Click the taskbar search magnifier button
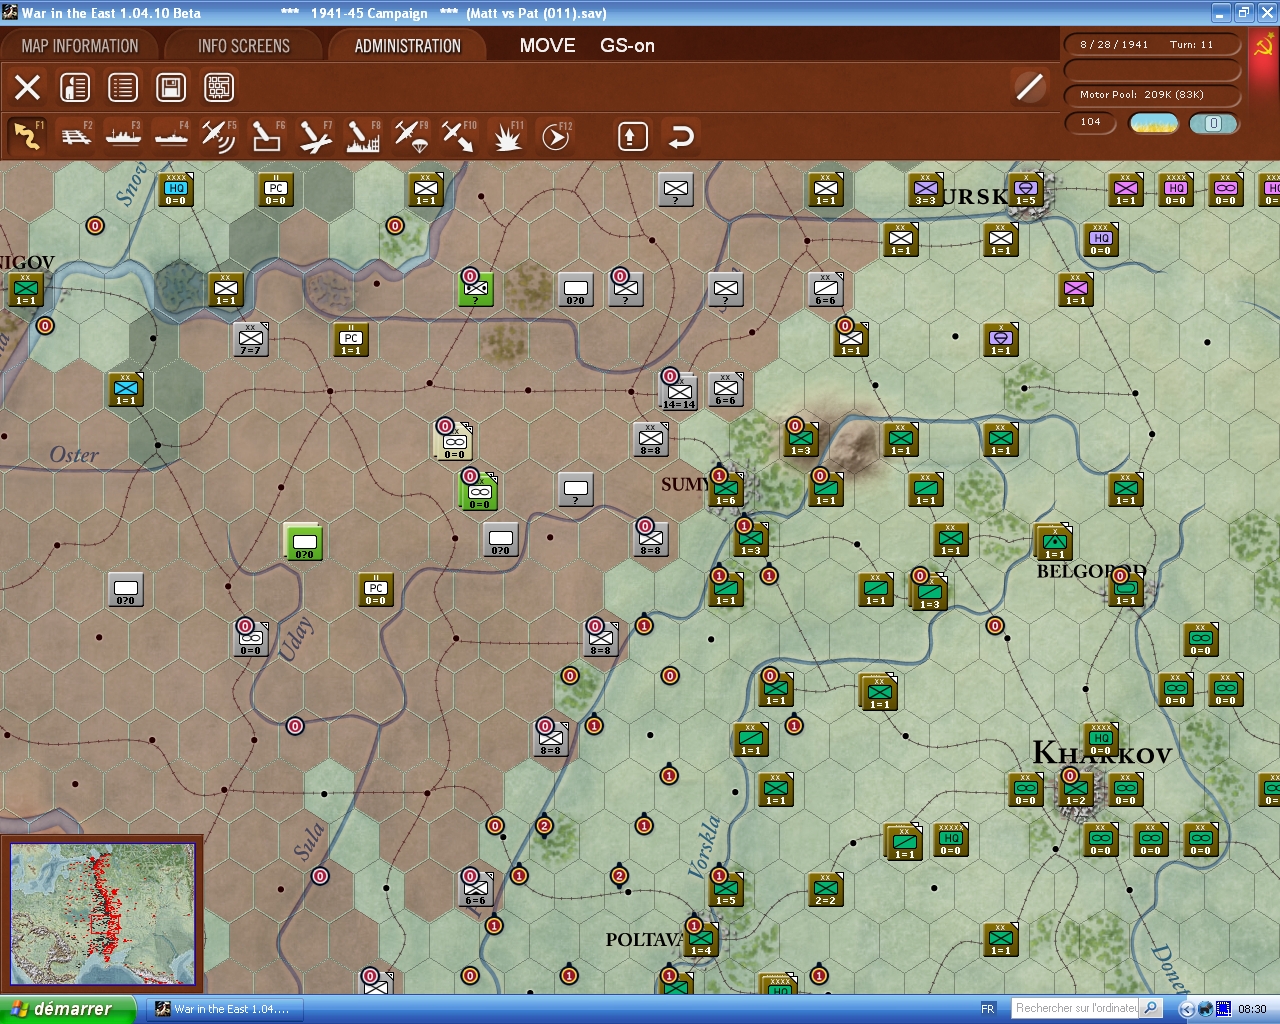Viewport: 1280px width, 1024px height. 1151,1009
